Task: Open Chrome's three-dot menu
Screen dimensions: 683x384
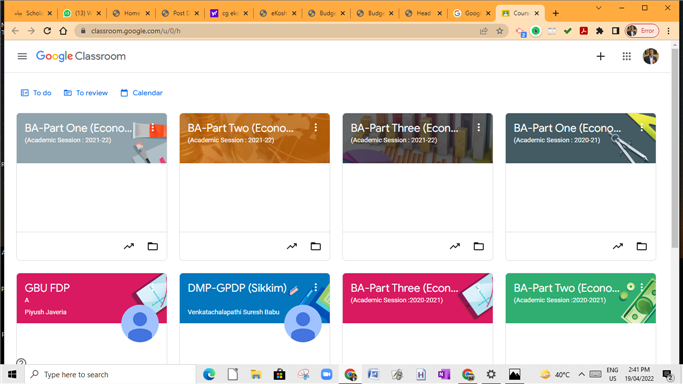Action: (669, 31)
